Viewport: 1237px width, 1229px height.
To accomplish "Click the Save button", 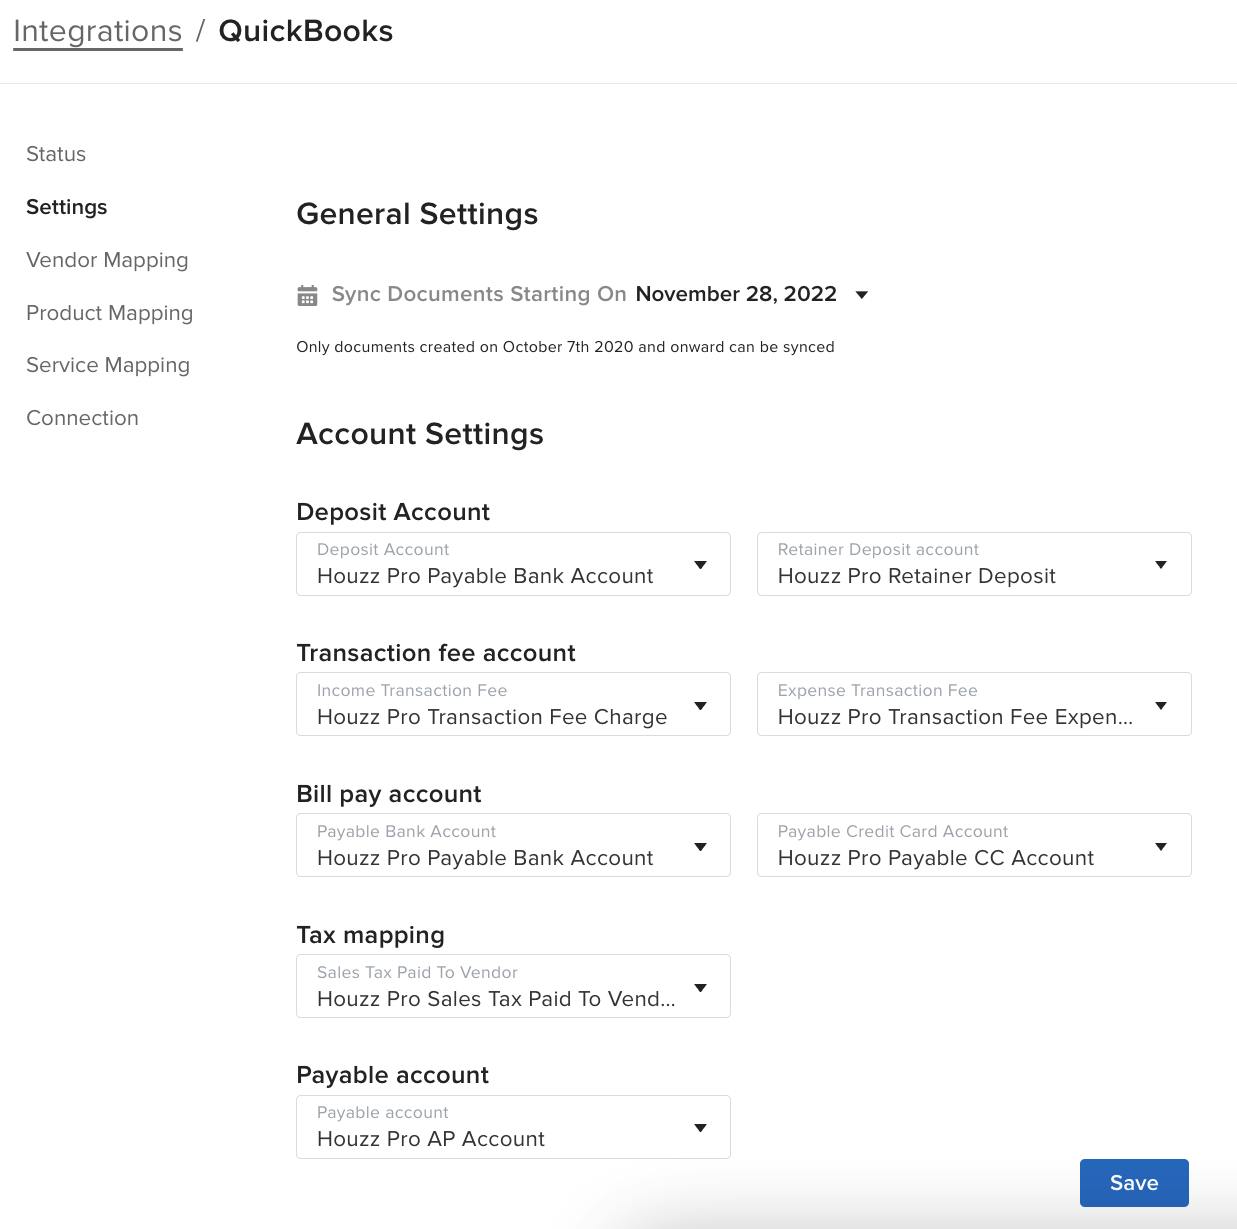I will click(1133, 1182).
